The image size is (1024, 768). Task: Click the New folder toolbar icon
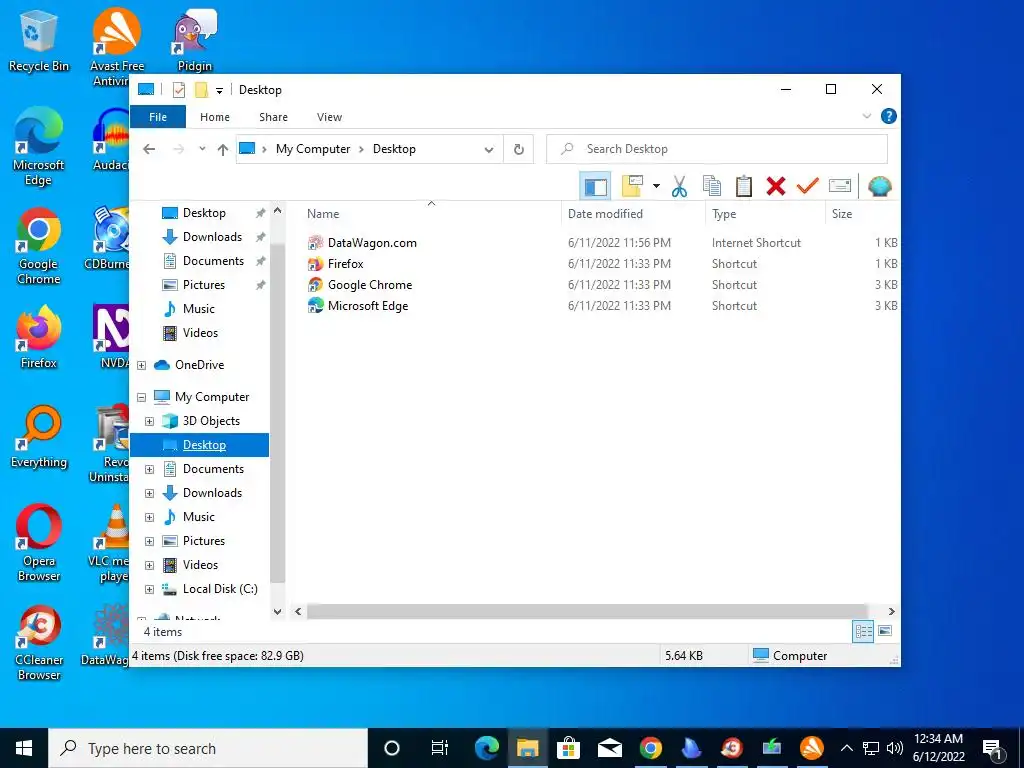coord(632,187)
